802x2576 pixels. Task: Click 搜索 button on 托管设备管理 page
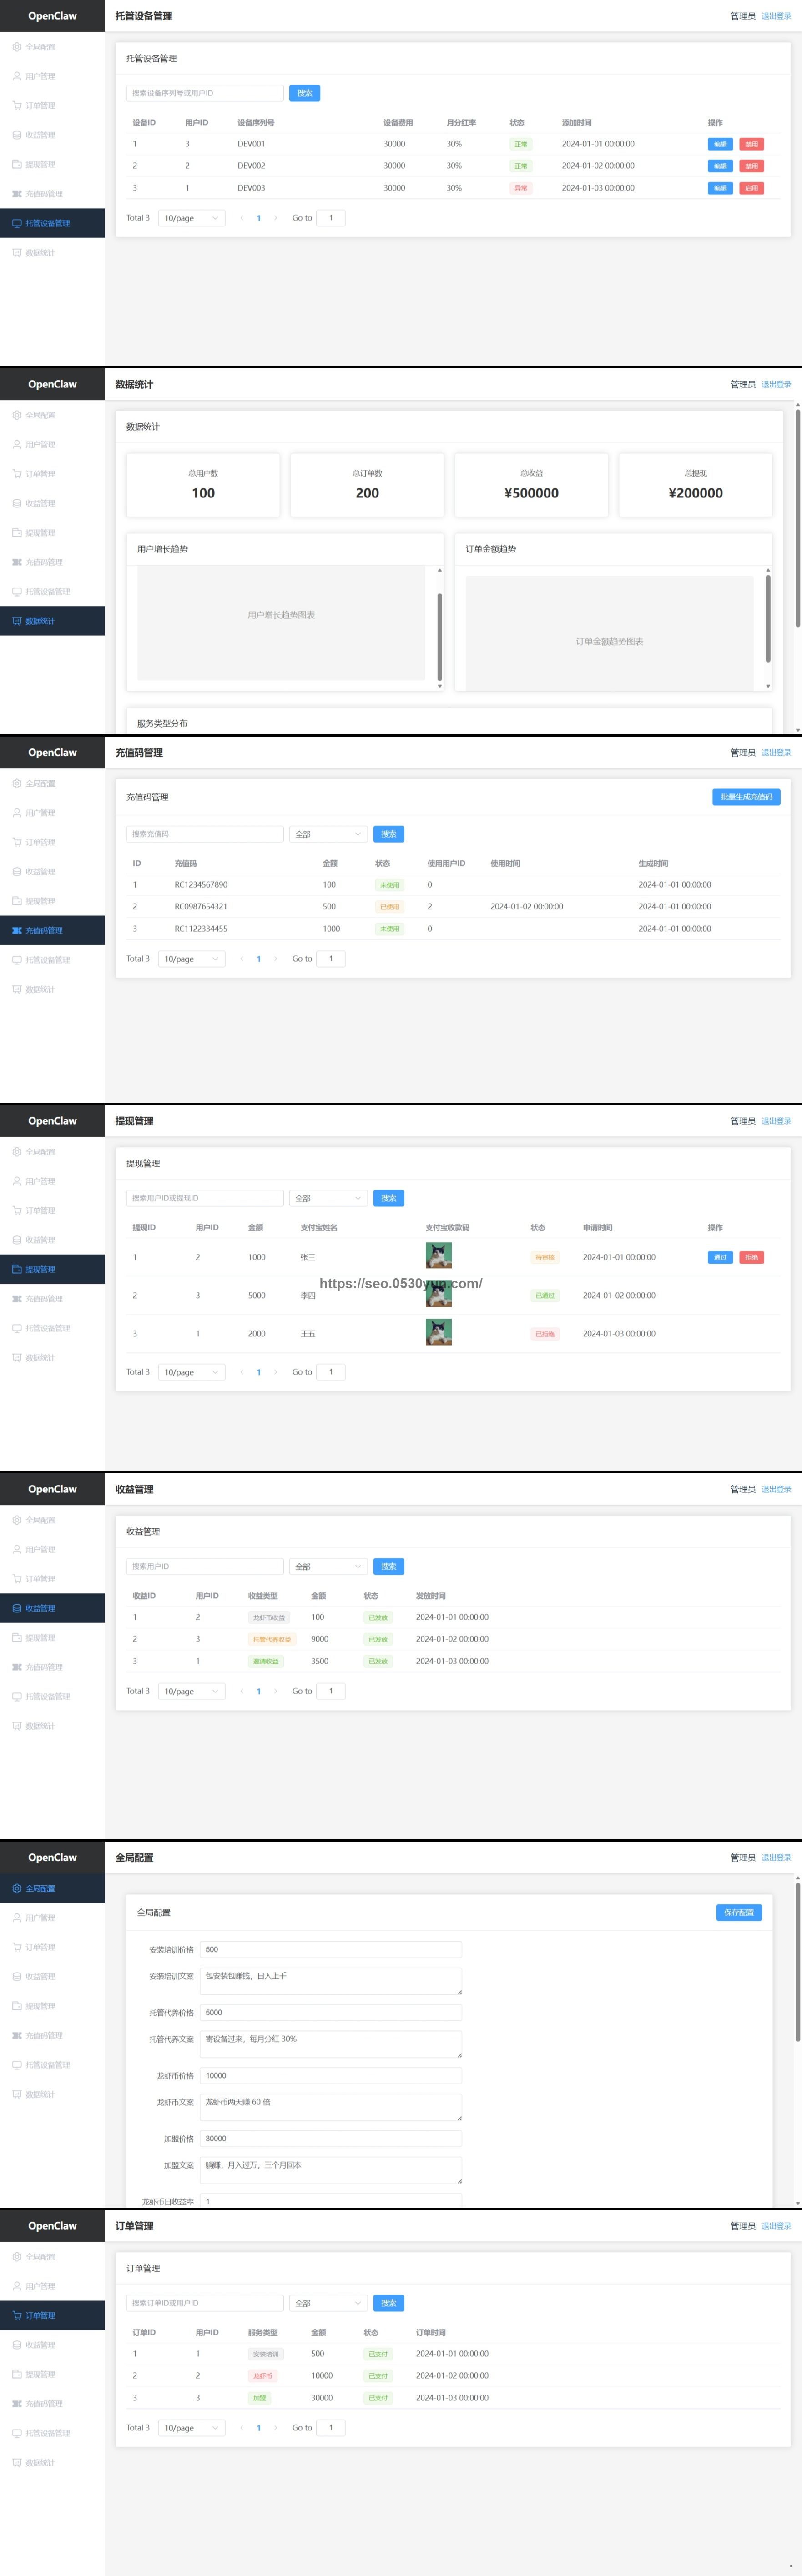click(305, 93)
